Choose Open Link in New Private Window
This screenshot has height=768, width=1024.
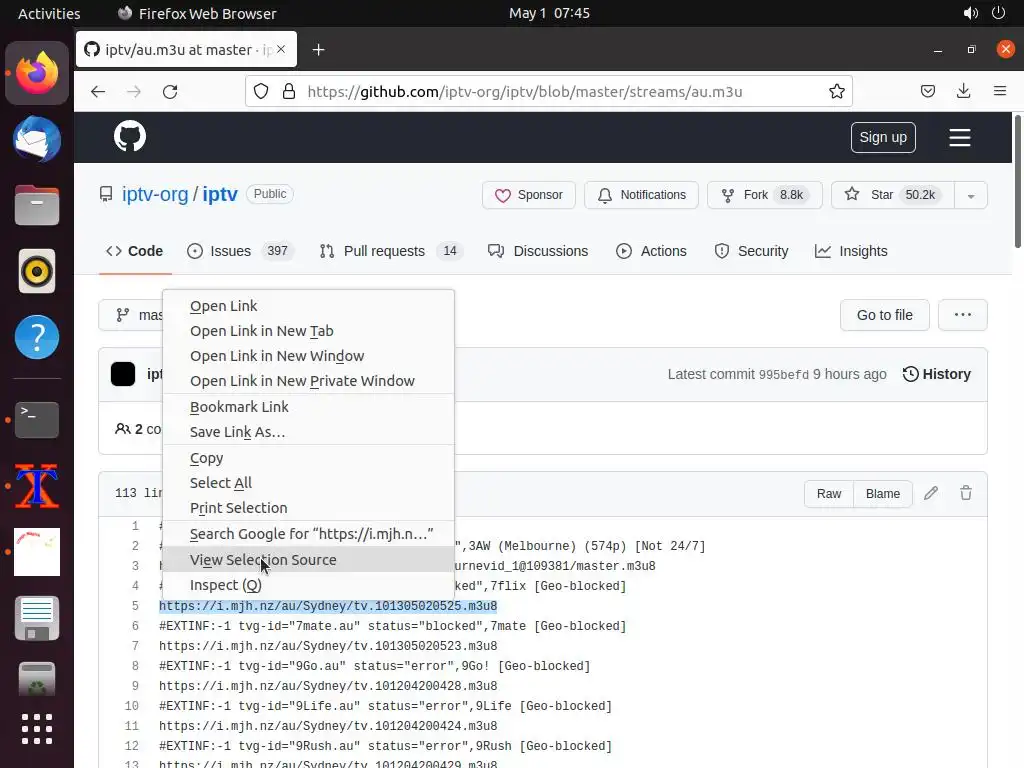coord(308,381)
